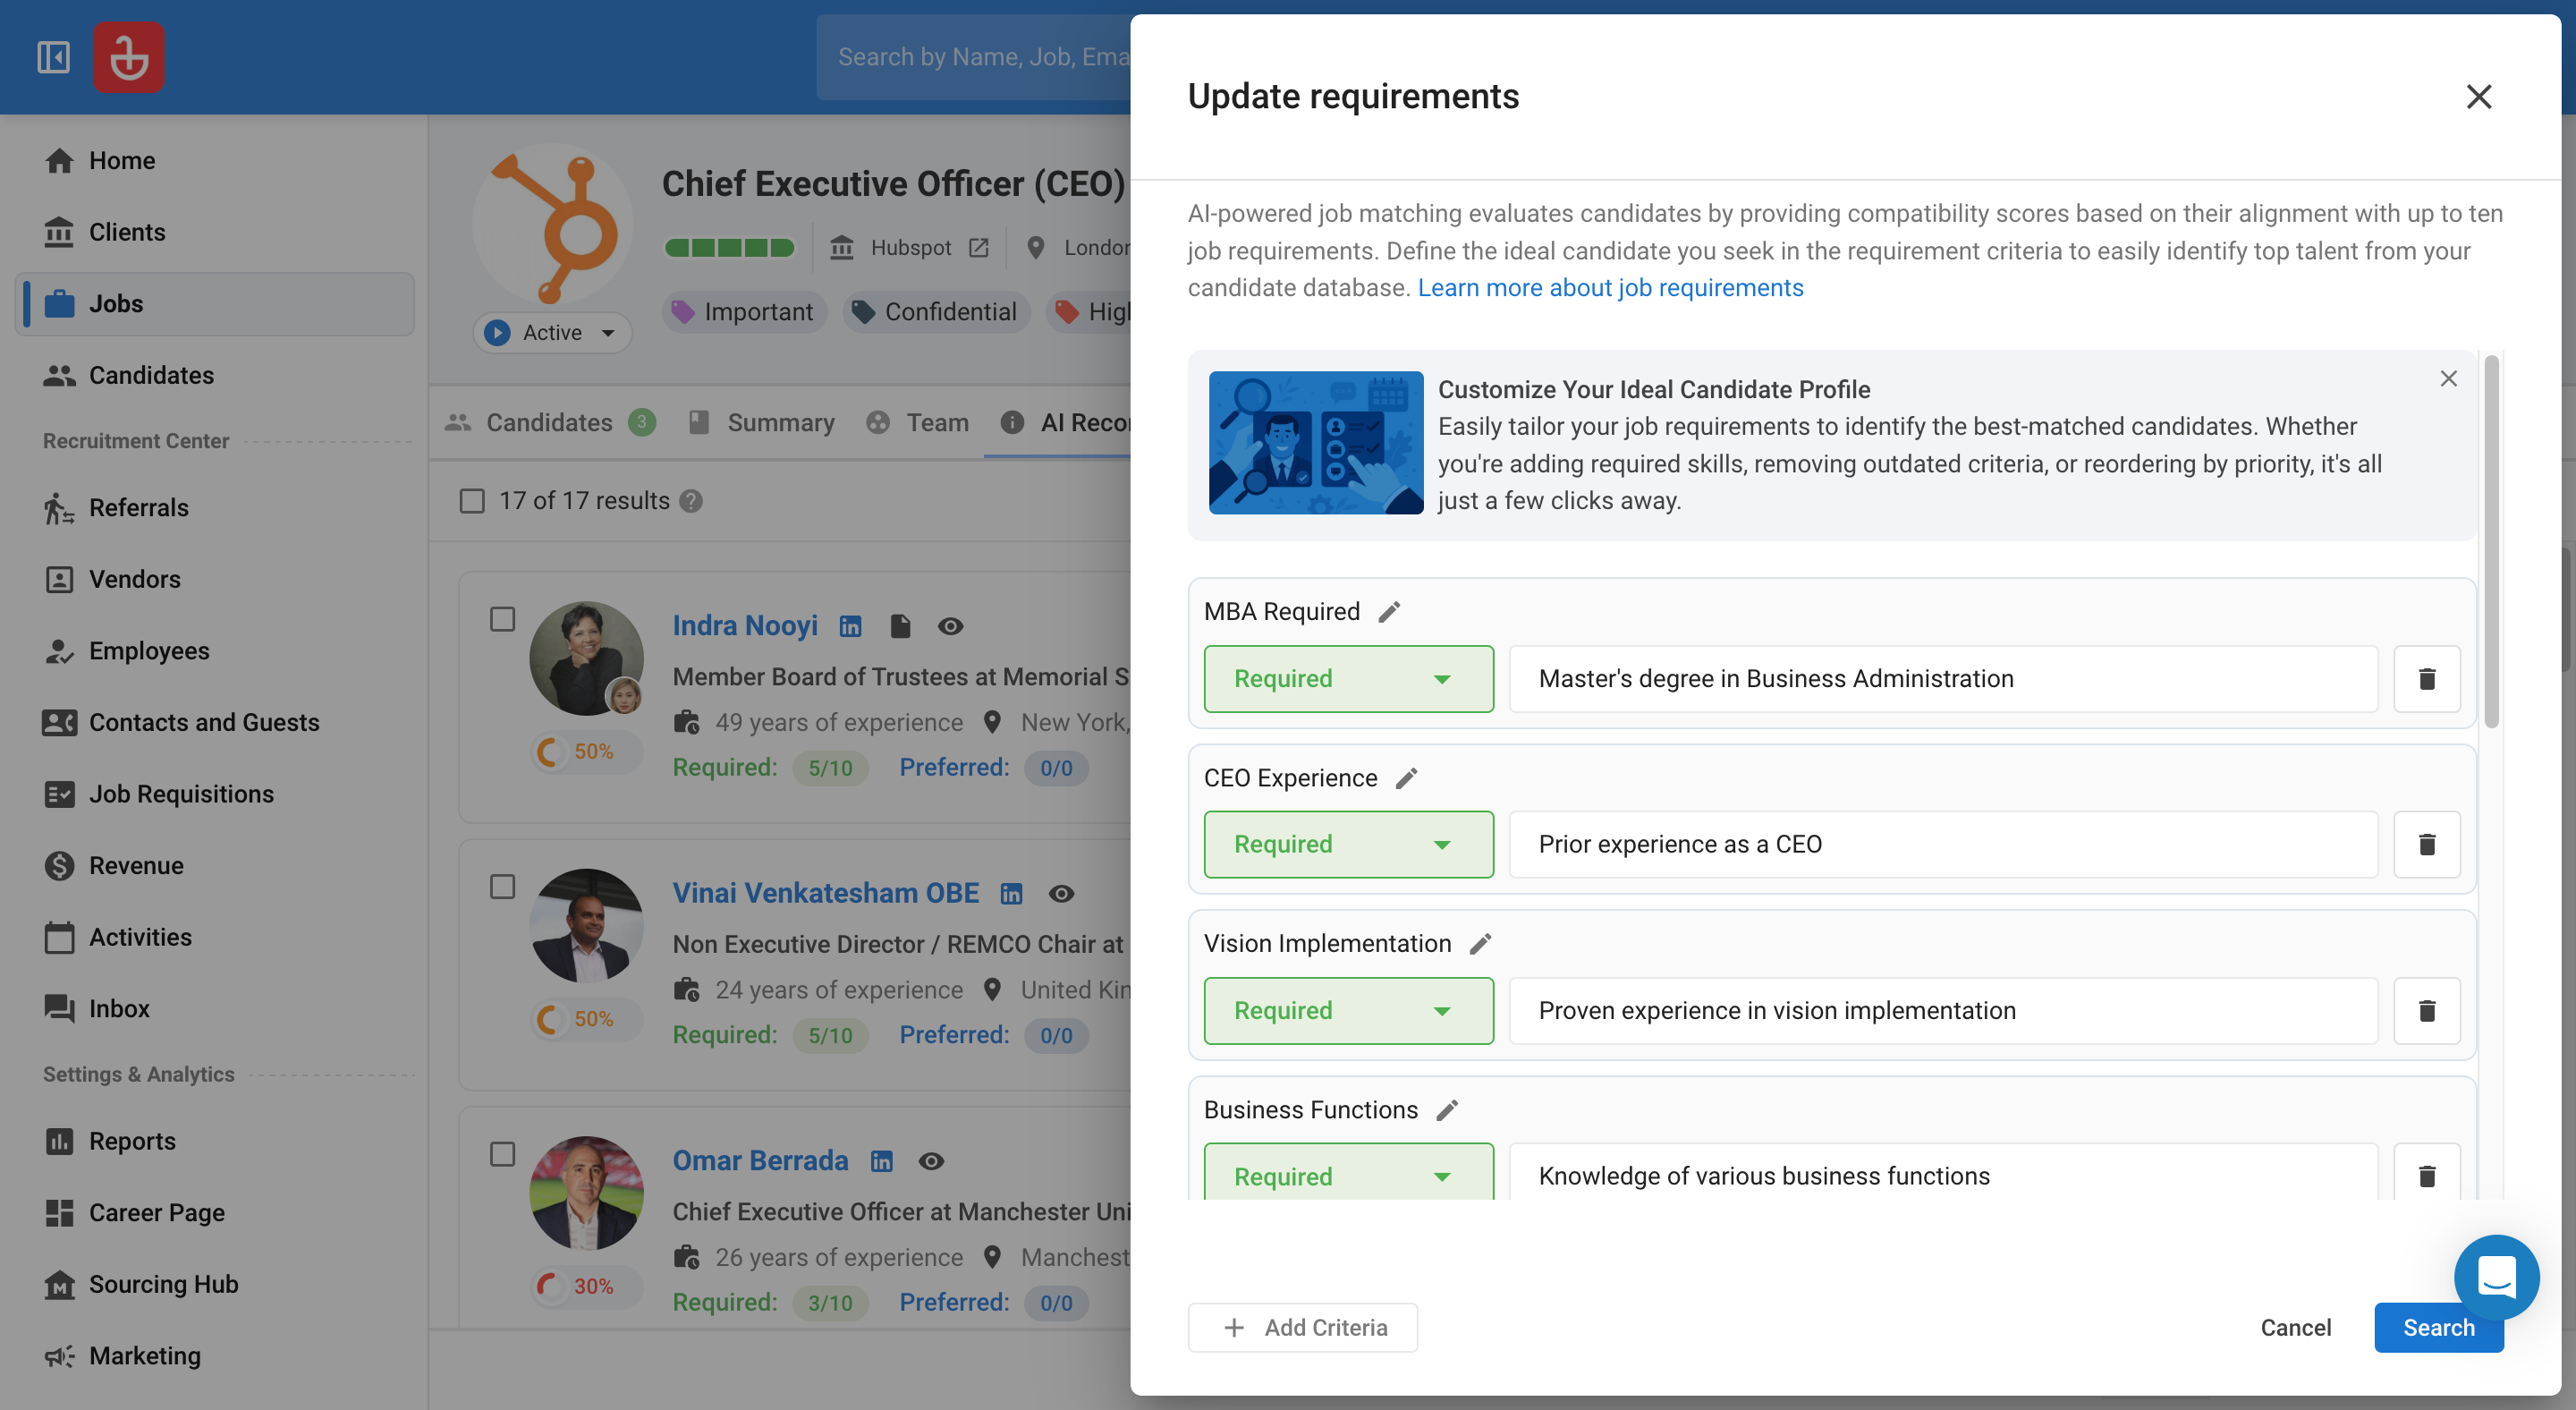This screenshot has height=1410, width=2576.
Task: Click the Add Criteria button
Action: (x=1302, y=1327)
